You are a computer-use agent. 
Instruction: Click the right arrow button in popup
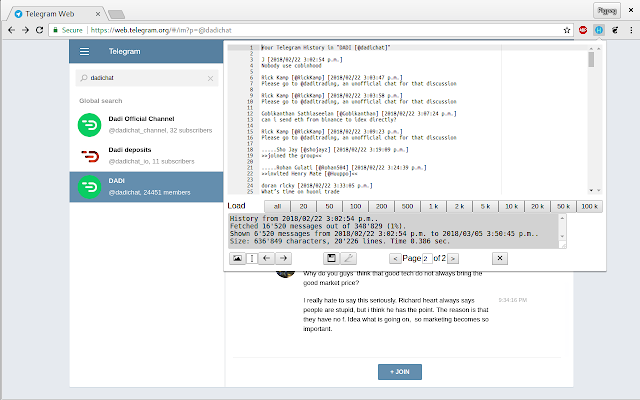(283, 258)
